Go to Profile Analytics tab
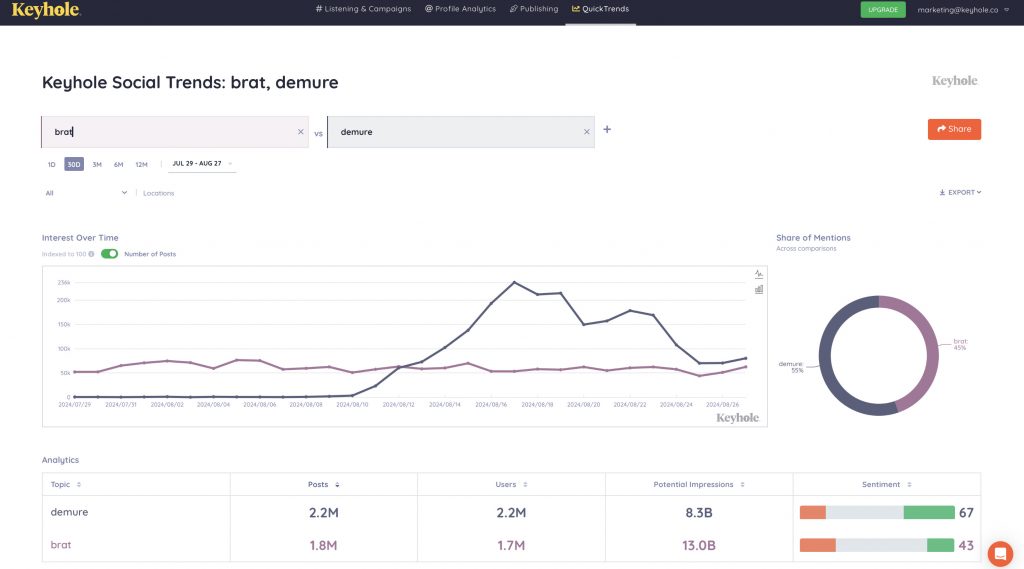Viewport: 1024px width, 569px height. [460, 9]
